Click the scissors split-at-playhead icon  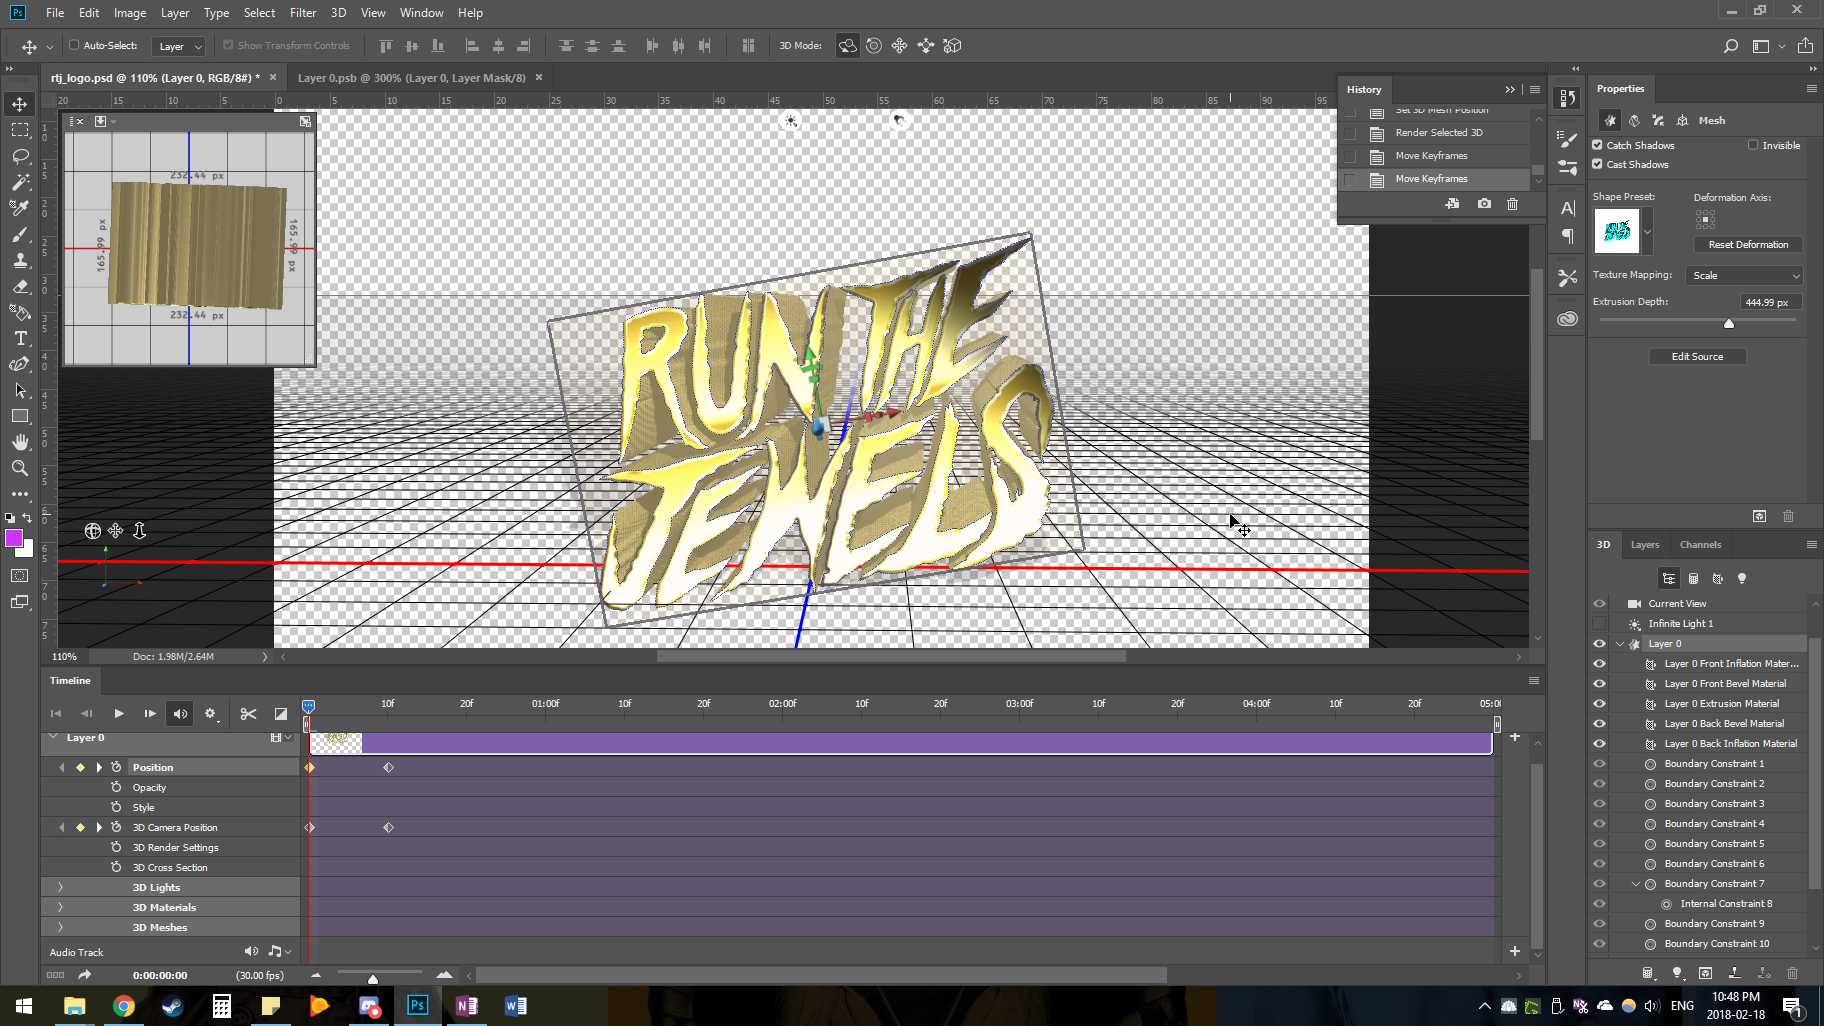[248, 713]
